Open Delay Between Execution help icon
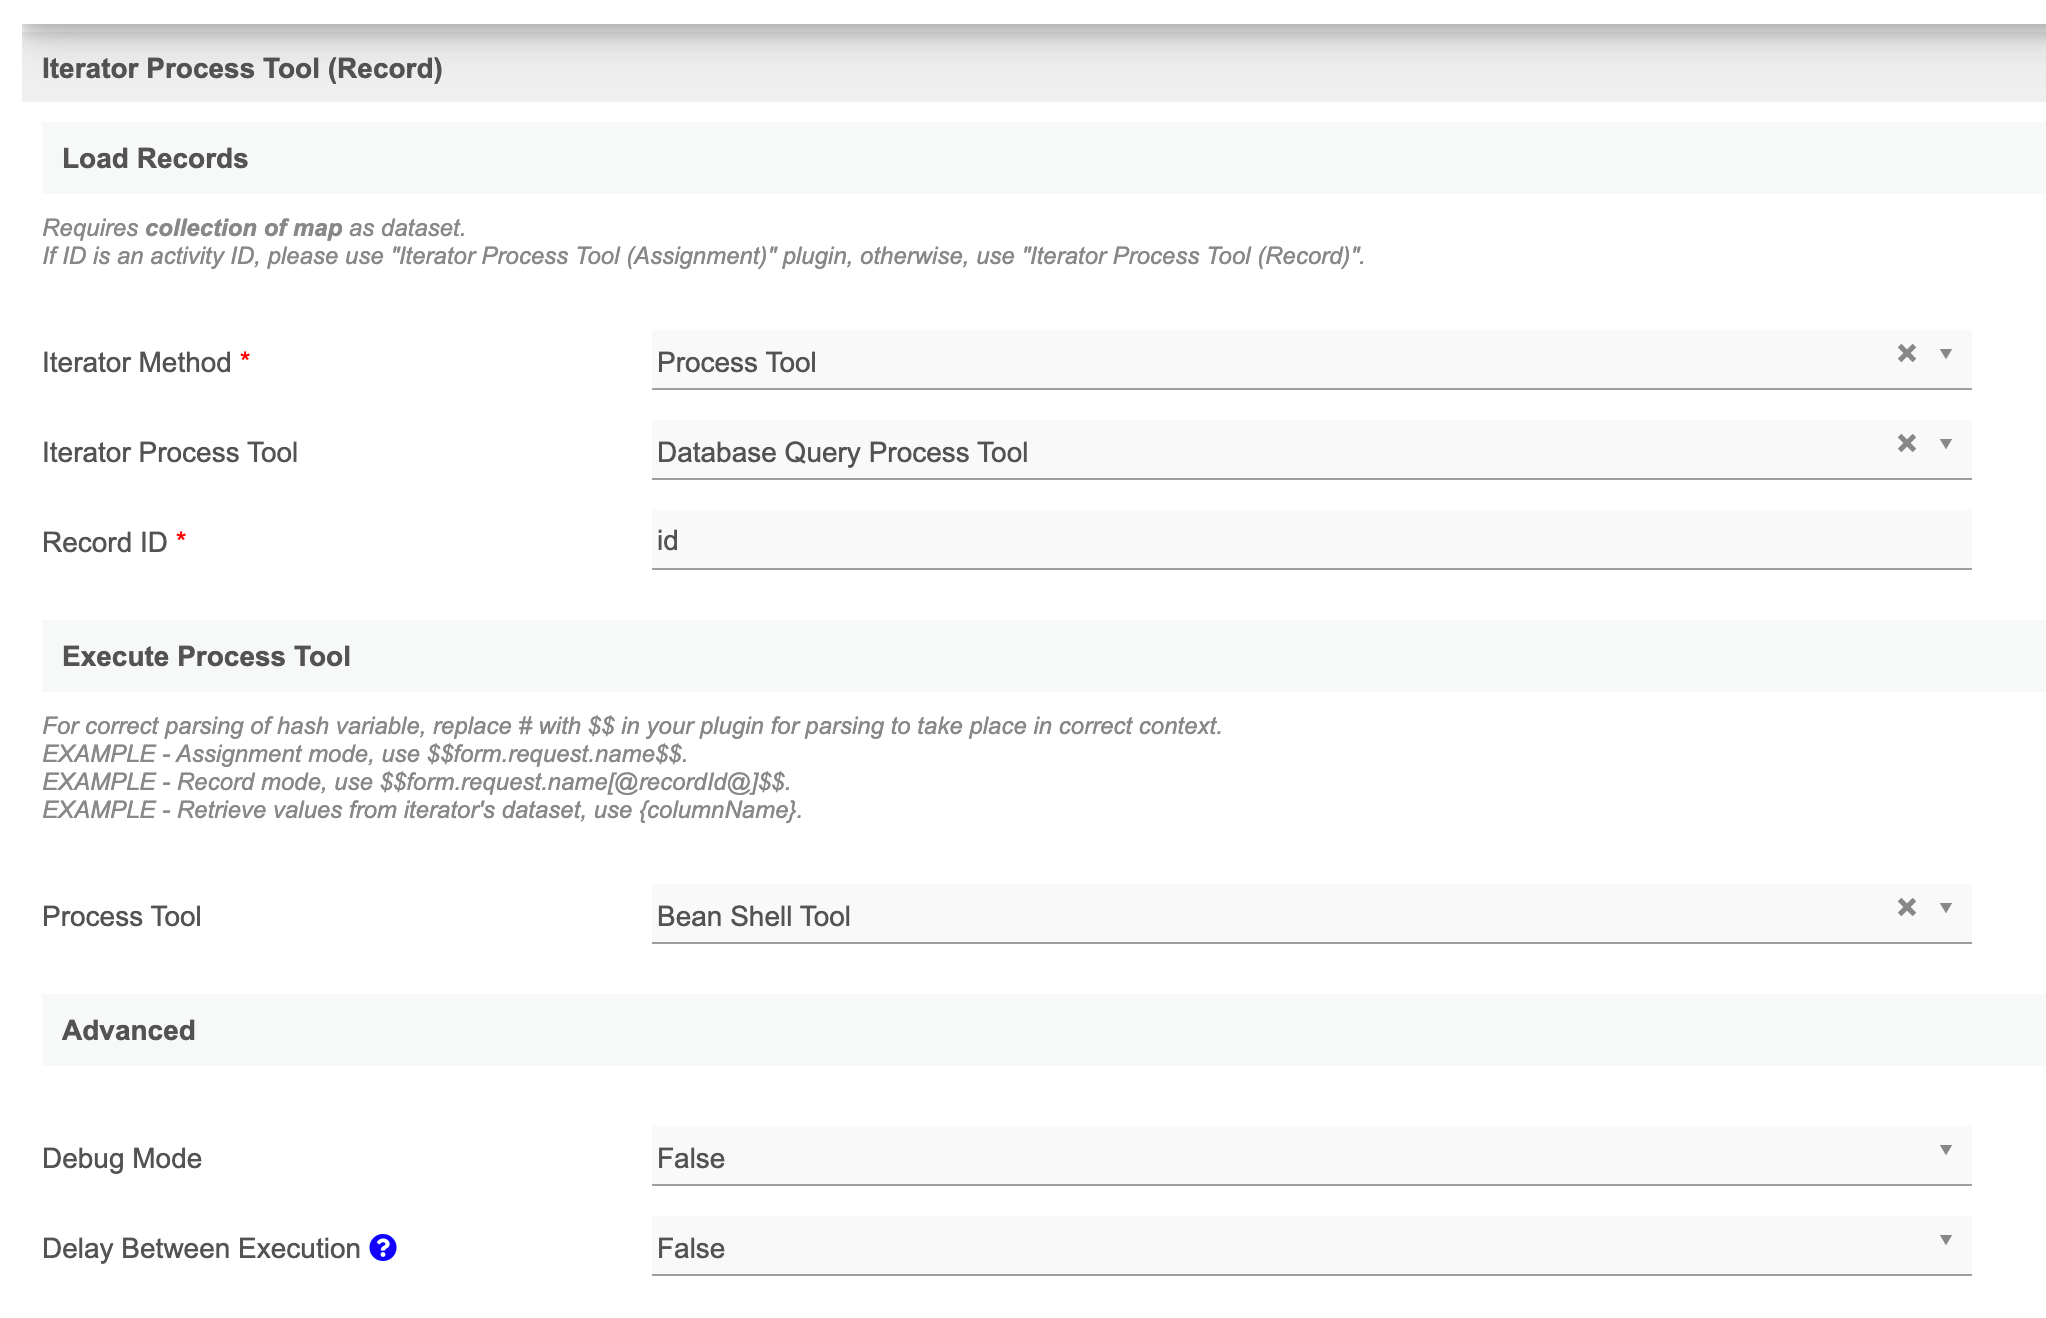 (x=383, y=1247)
